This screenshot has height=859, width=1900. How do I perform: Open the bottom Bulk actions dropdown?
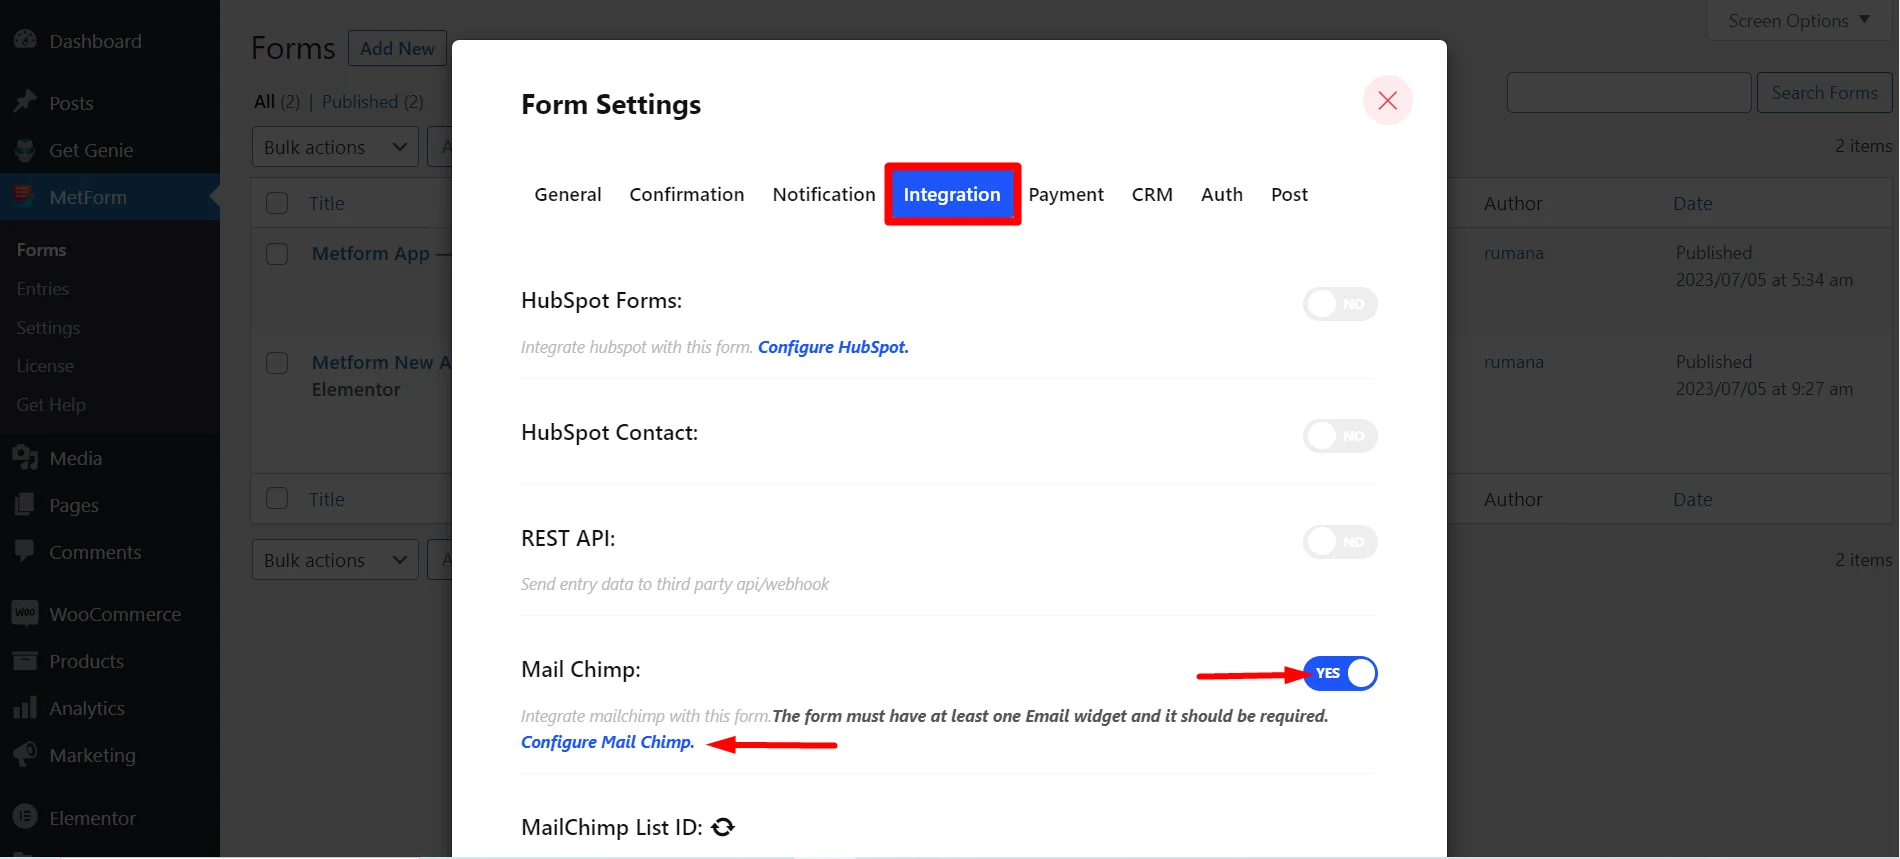point(335,560)
